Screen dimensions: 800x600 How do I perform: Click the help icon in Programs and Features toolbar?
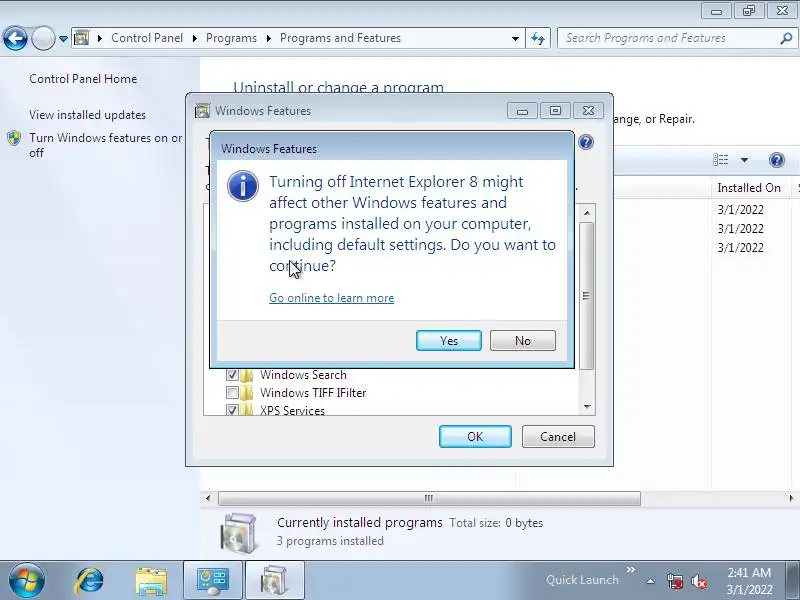(x=777, y=160)
